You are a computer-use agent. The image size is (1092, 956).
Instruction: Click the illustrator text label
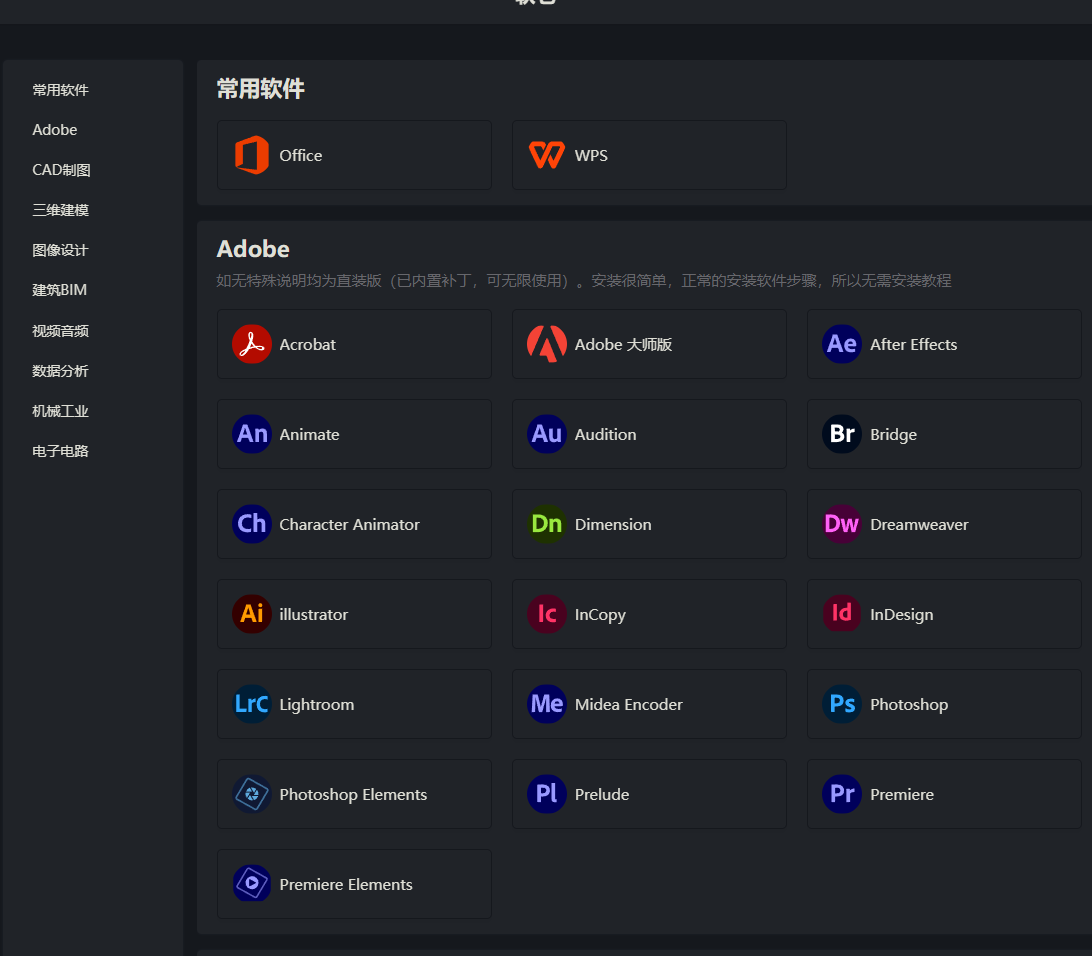pos(313,614)
